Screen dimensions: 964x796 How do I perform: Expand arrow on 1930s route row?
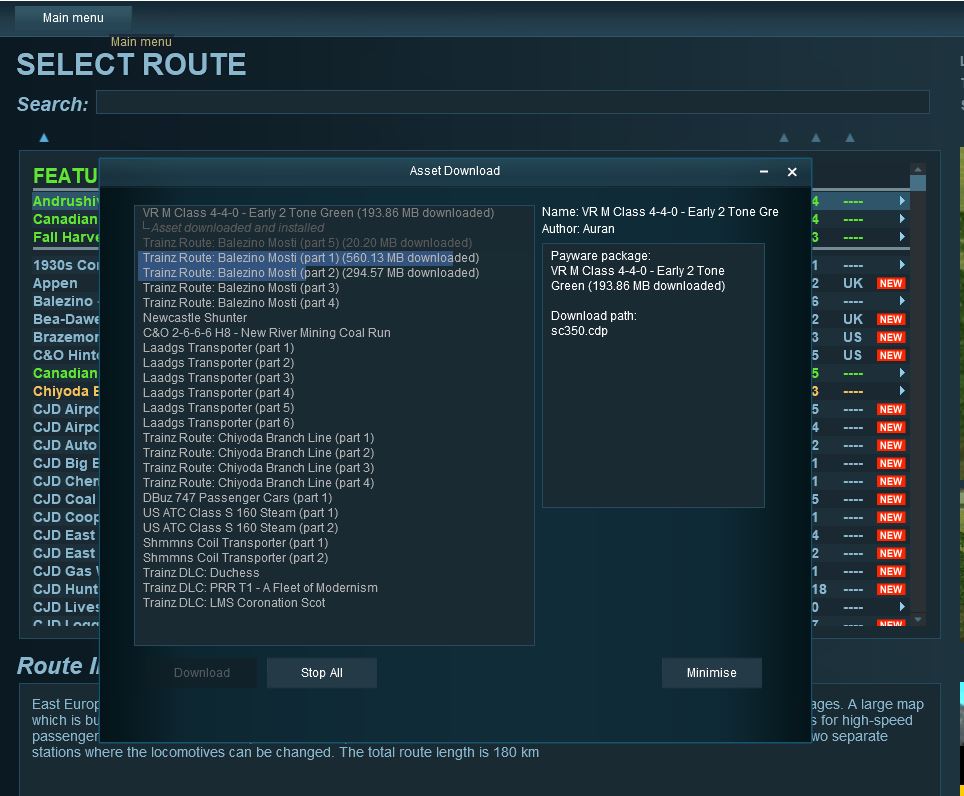click(x=902, y=265)
